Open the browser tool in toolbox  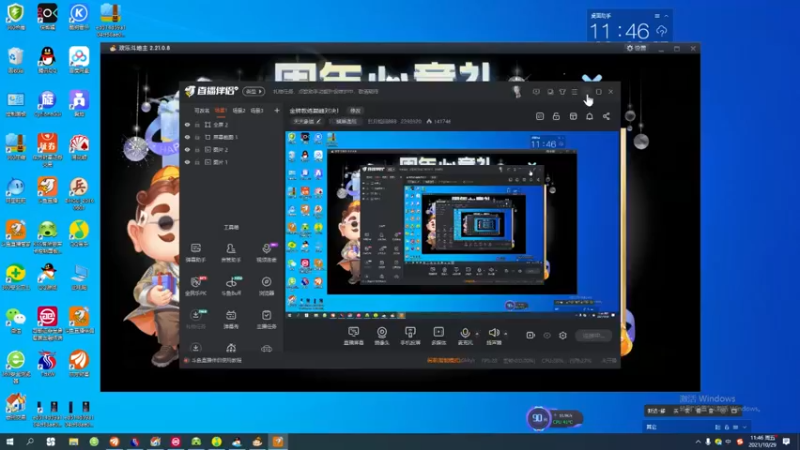(266, 286)
